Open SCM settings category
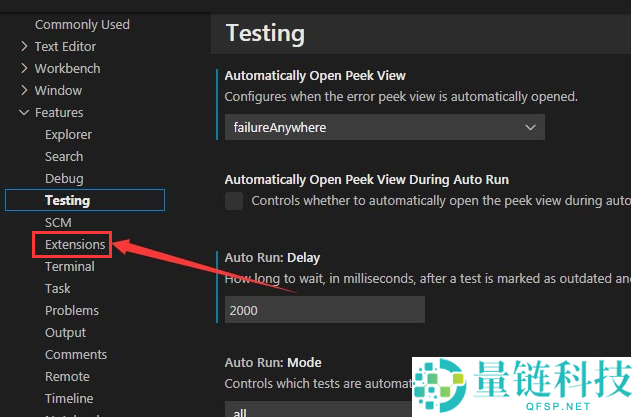 [x=58, y=222]
